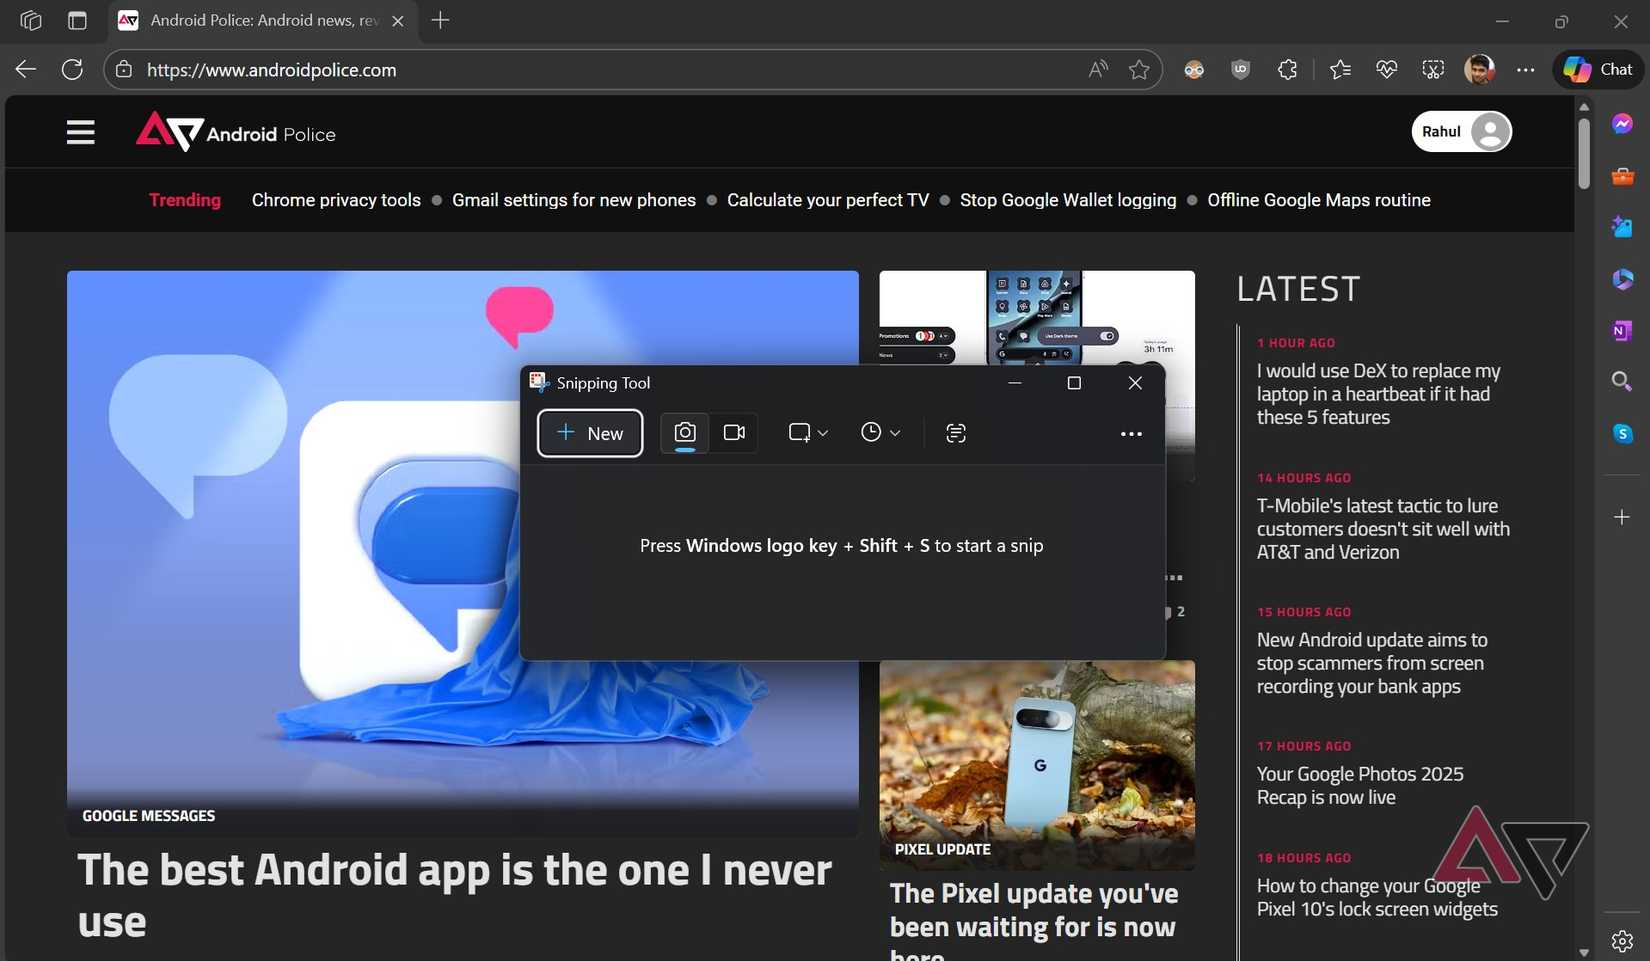1650x961 pixels.
Task: Open OneNote from the Edge sidebar
Action: click(x=1622, y=330)
